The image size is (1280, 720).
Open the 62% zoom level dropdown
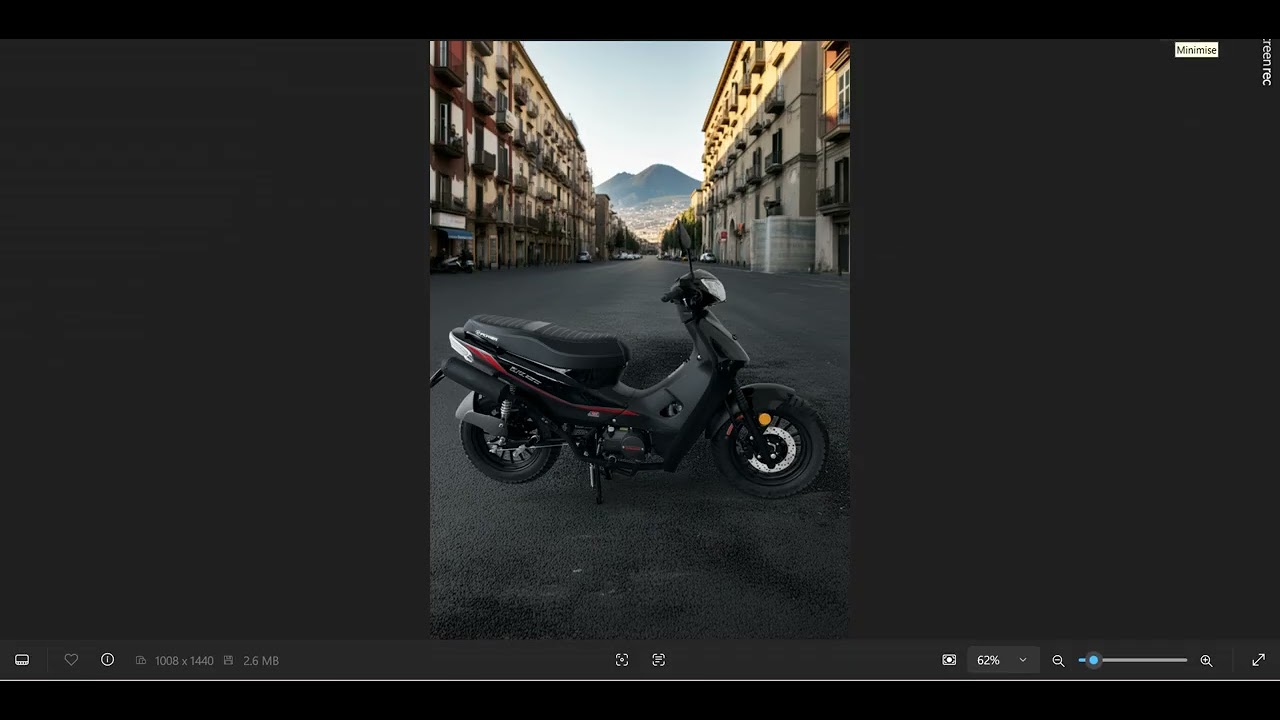[x=1003, y=660]
